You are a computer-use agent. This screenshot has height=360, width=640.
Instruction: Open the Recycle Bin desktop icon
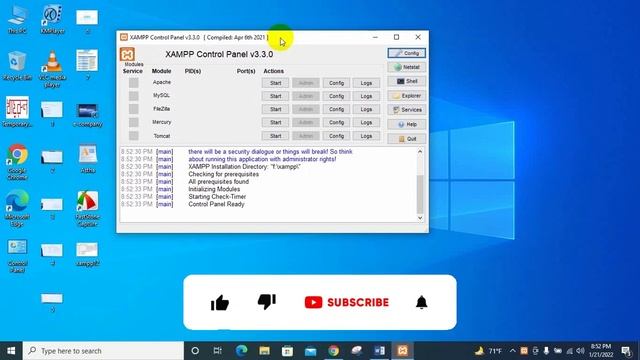(17, 66)
